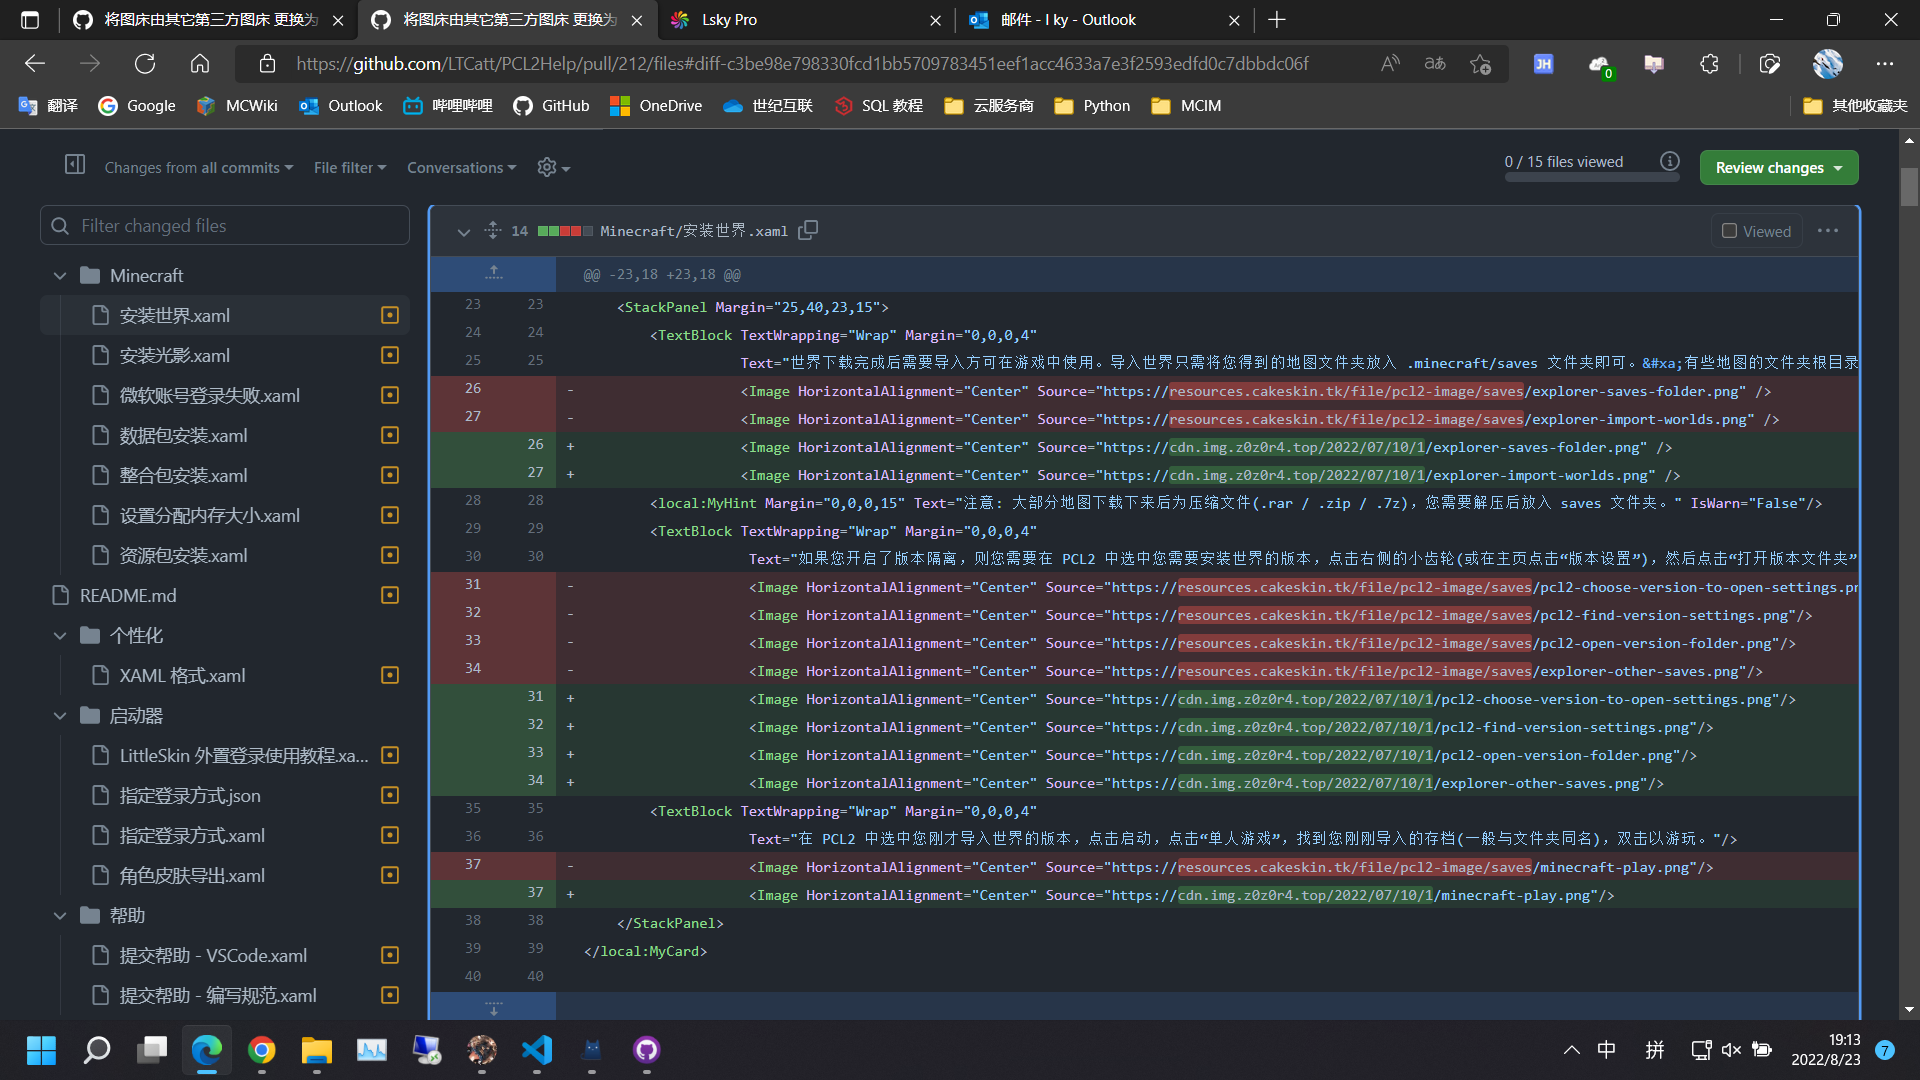1920x1080 pixels.
Task: Open Changes from all commits dropdown
Action: pyautogui.click(x=198, y=168)
